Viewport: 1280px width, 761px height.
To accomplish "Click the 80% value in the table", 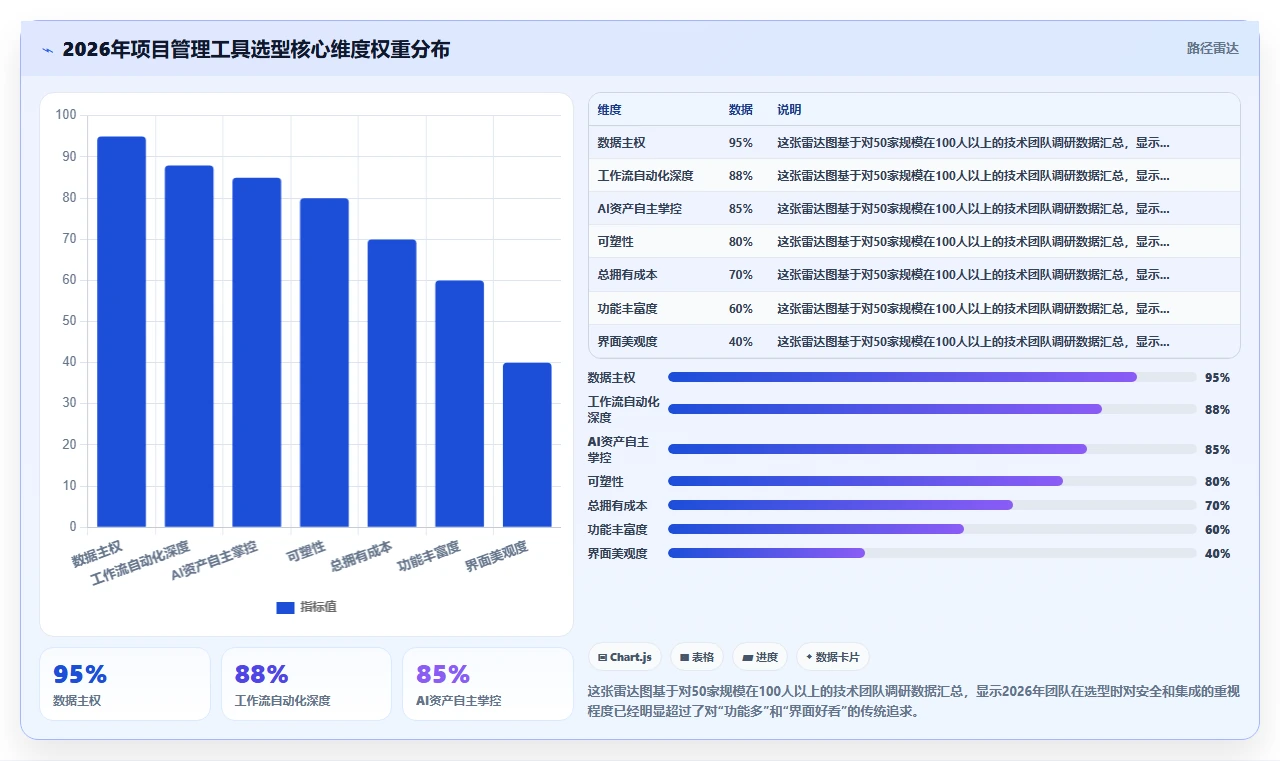I will (x=741, y=242).
